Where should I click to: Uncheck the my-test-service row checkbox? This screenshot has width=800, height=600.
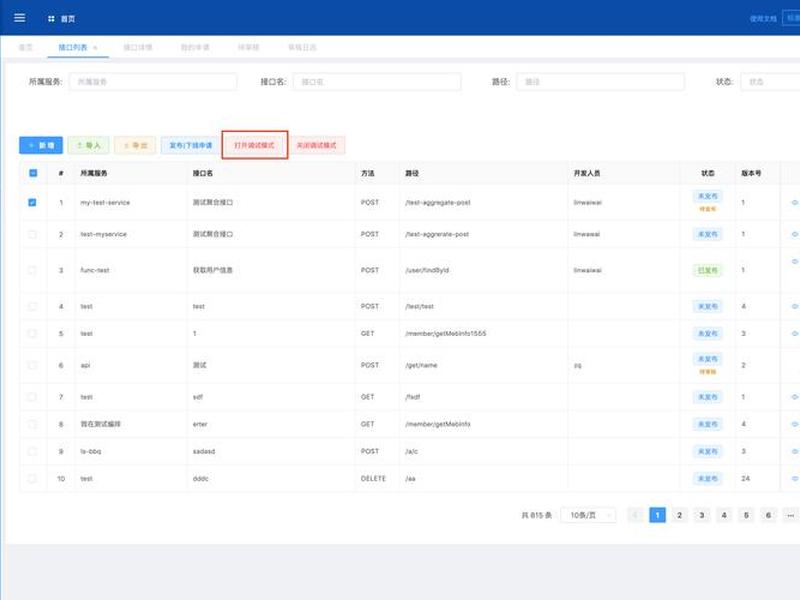(32, 203)
